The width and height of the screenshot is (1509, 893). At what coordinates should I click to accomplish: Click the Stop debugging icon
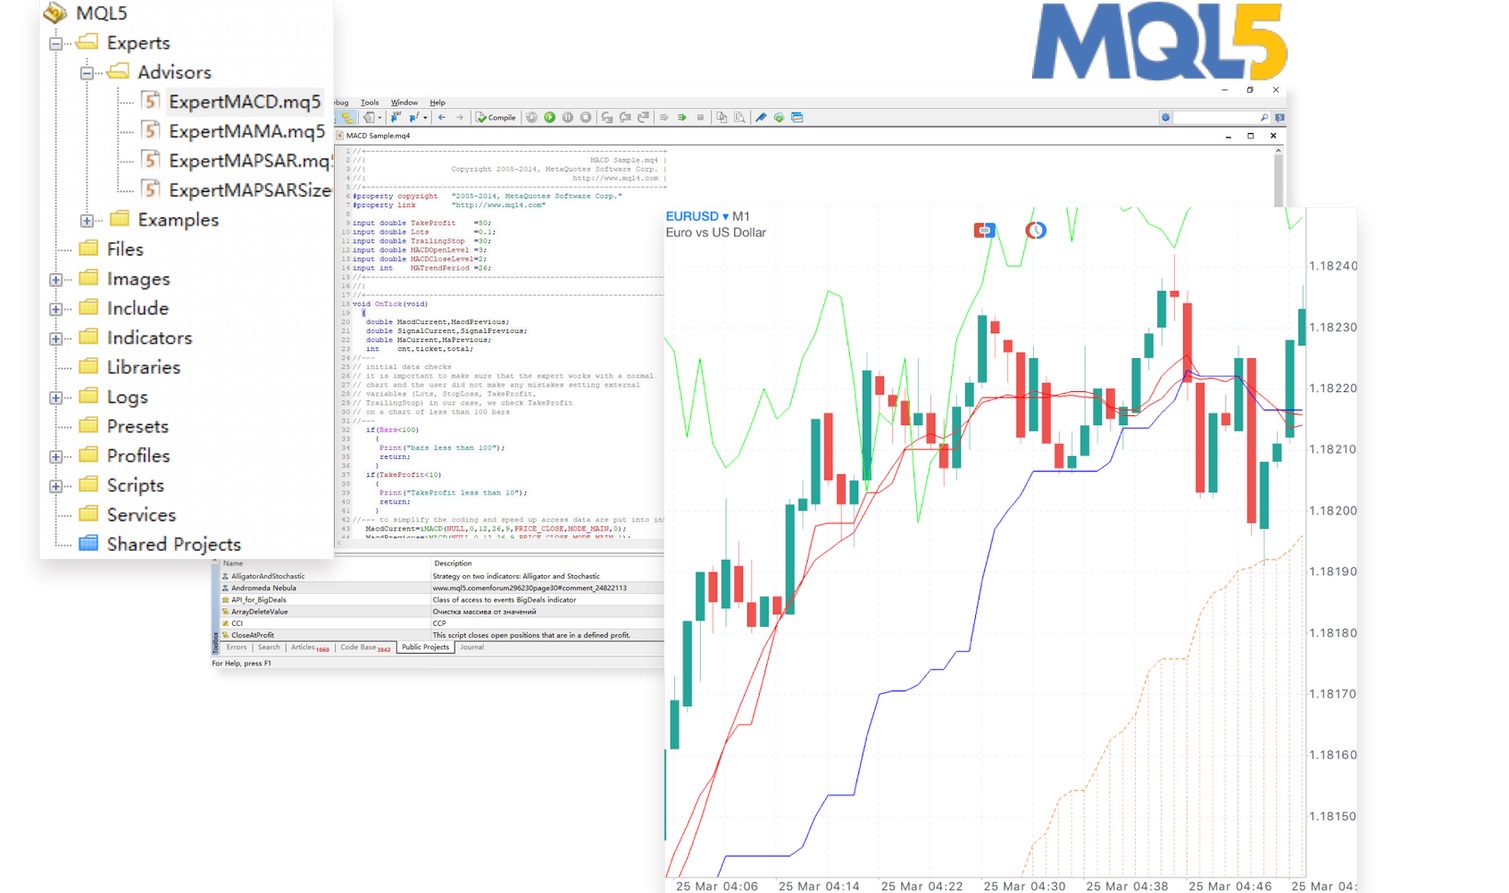click(x=585, y=118)
